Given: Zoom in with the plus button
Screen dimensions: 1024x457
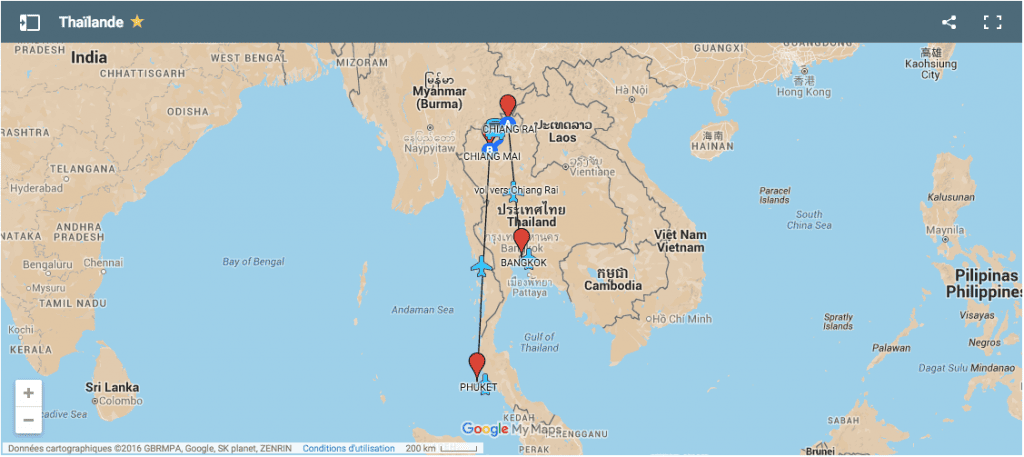Looking at the screenshot, I should (x=29, y=393).
